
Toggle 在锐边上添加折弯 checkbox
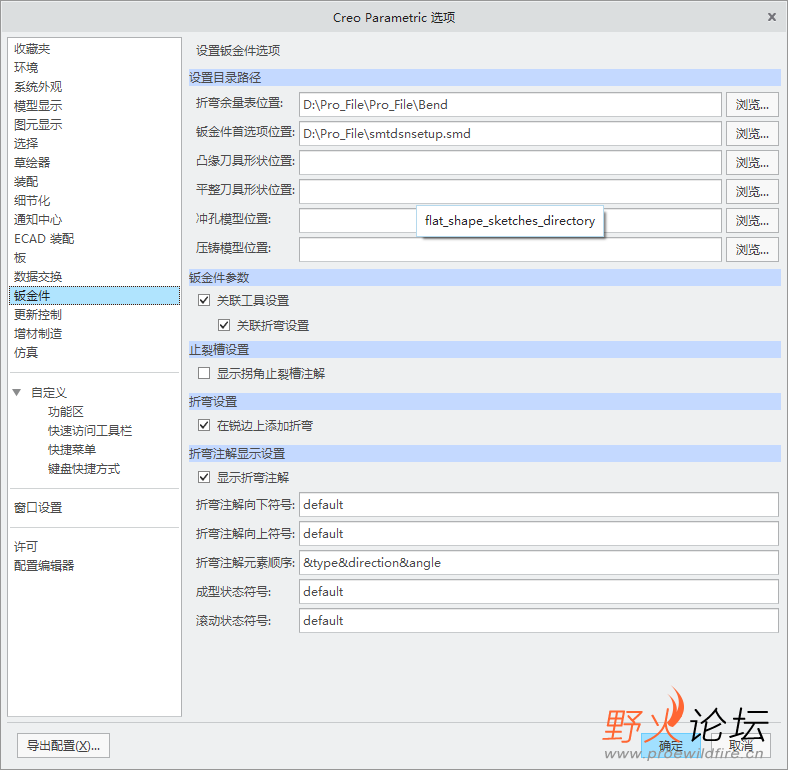(x=204, y=426)
